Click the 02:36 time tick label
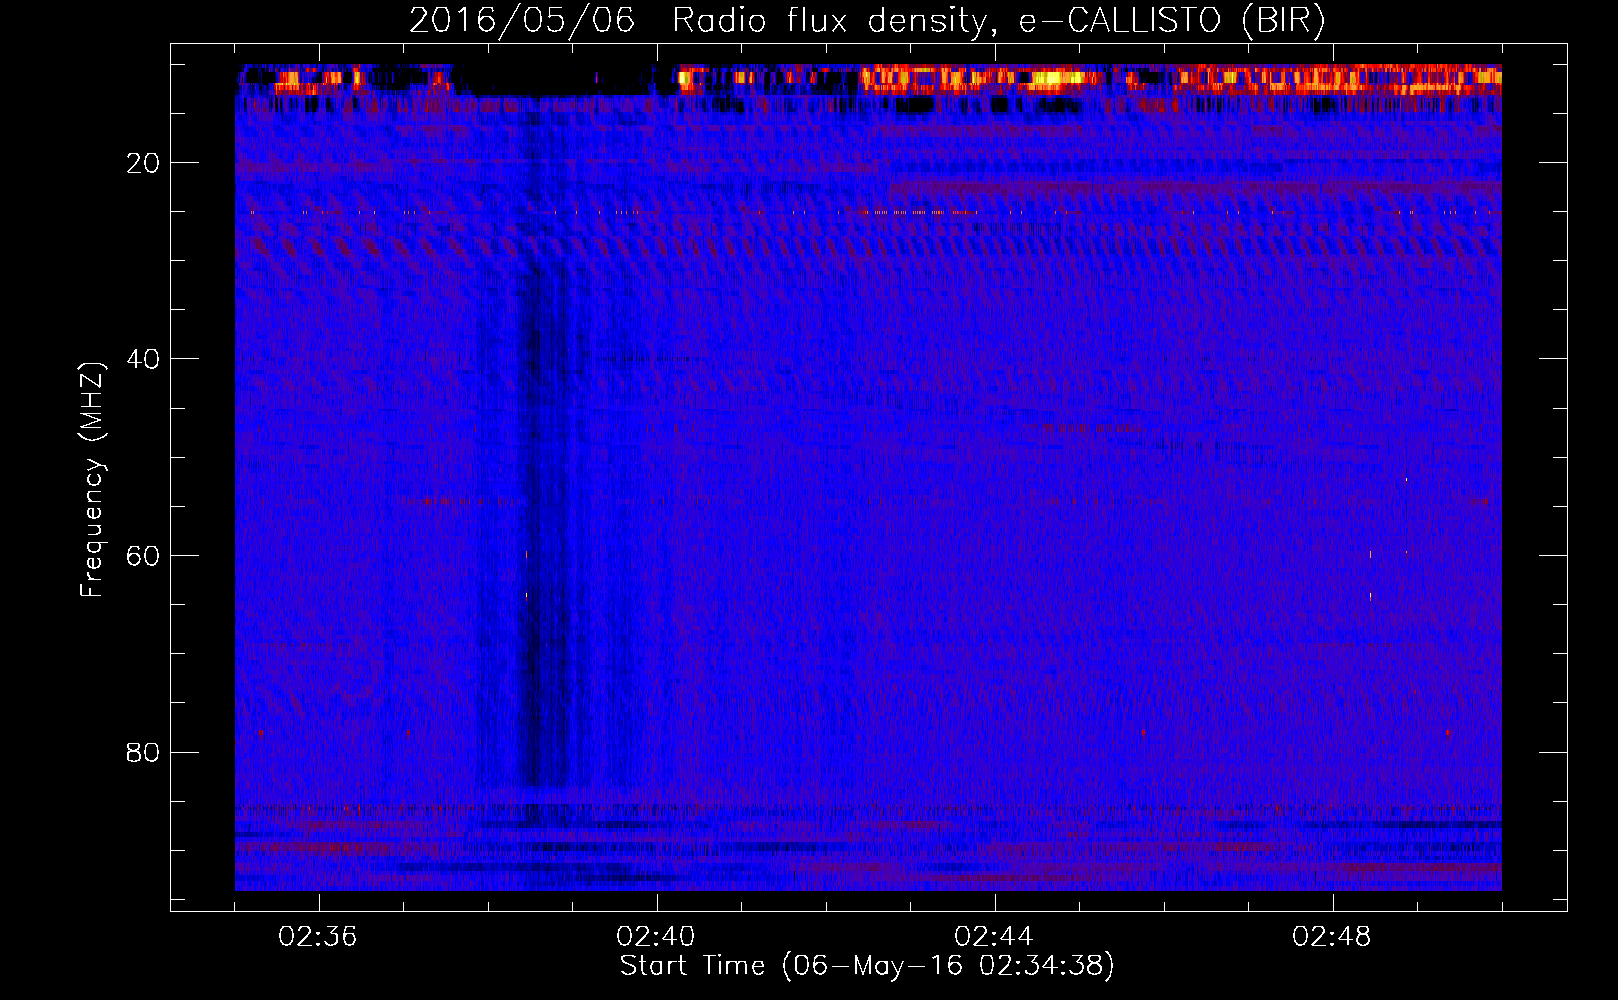The width and height of the screenshot is (1618, 1000). point(319,937)
